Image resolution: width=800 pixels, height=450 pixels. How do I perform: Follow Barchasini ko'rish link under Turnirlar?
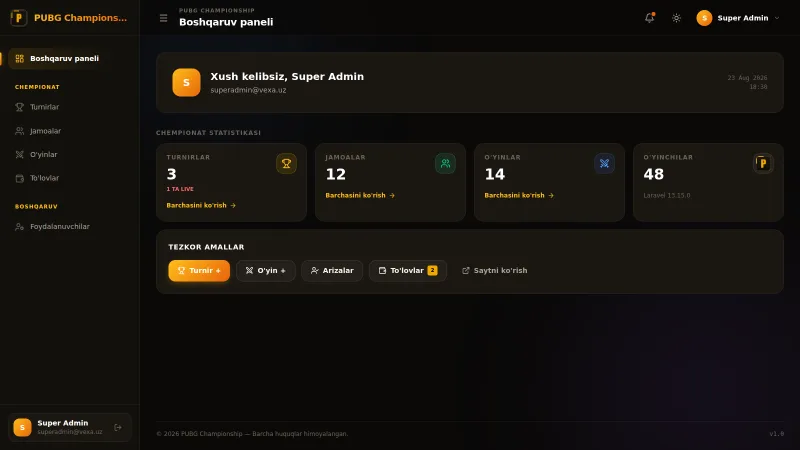coord(201,205)
